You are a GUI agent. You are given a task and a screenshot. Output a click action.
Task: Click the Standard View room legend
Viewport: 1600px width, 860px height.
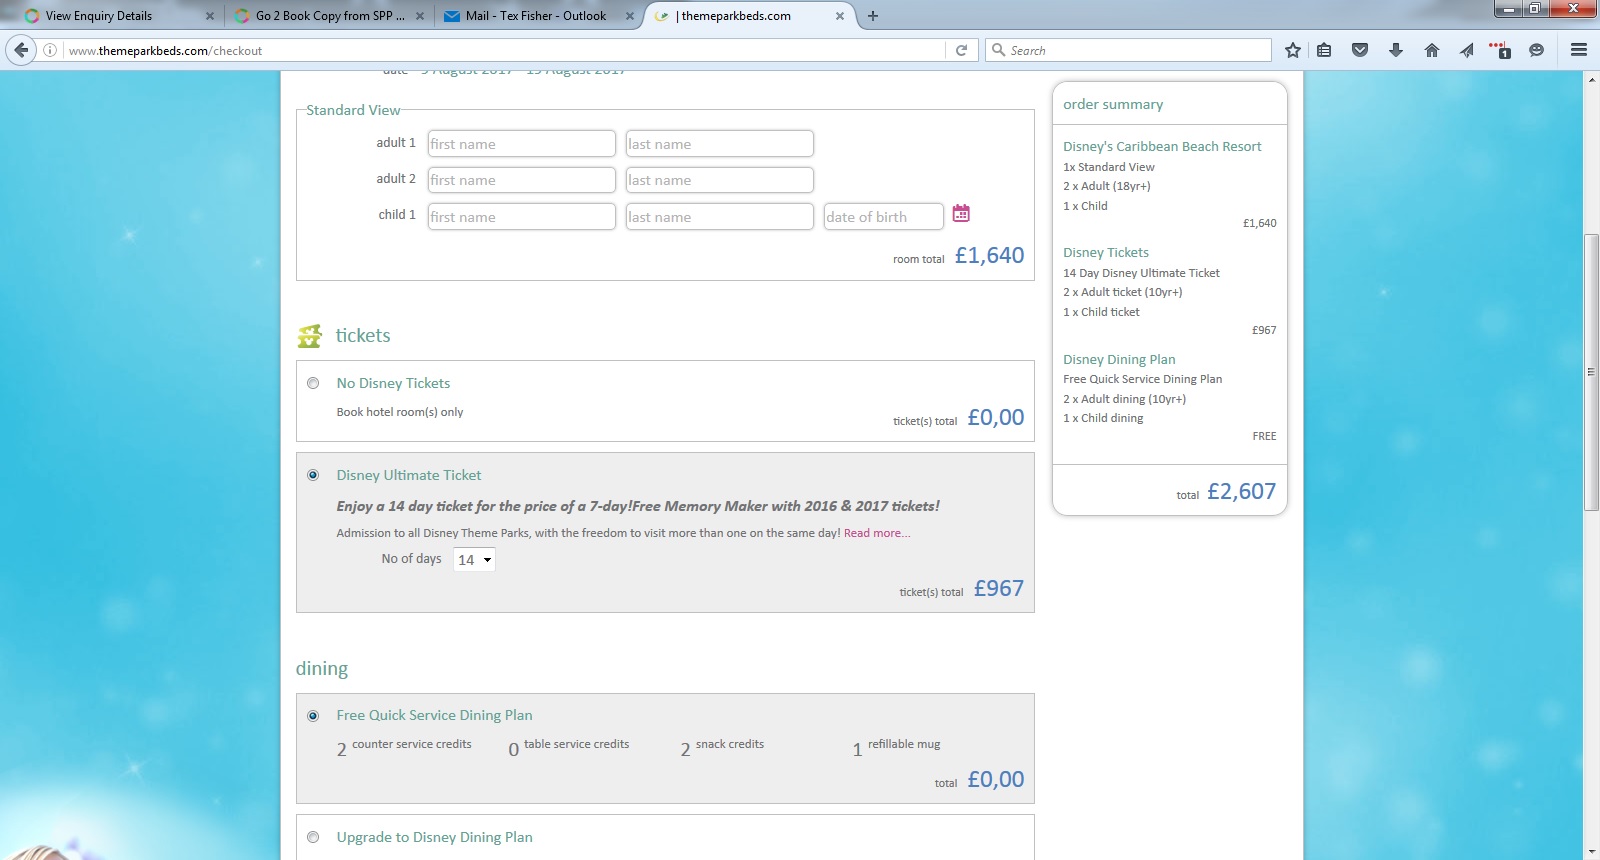[x=353, y=110]
